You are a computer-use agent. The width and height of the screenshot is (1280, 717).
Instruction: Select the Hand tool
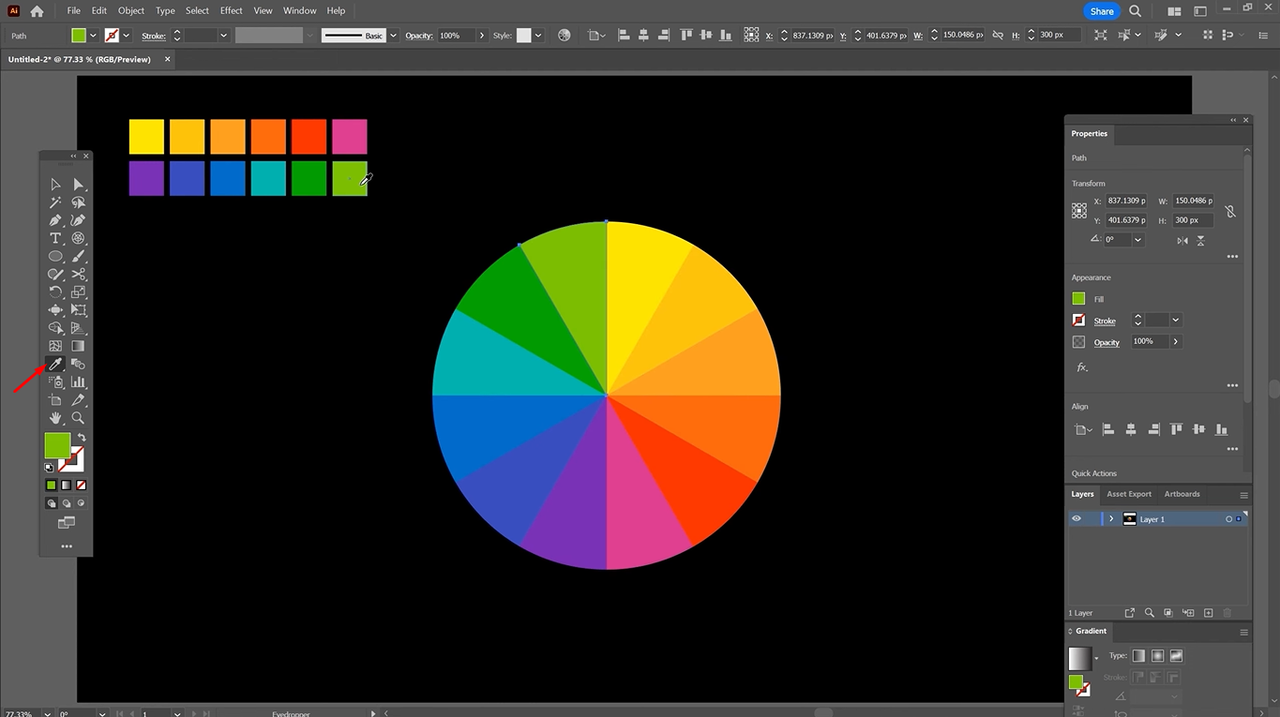(x=55, y=418)
